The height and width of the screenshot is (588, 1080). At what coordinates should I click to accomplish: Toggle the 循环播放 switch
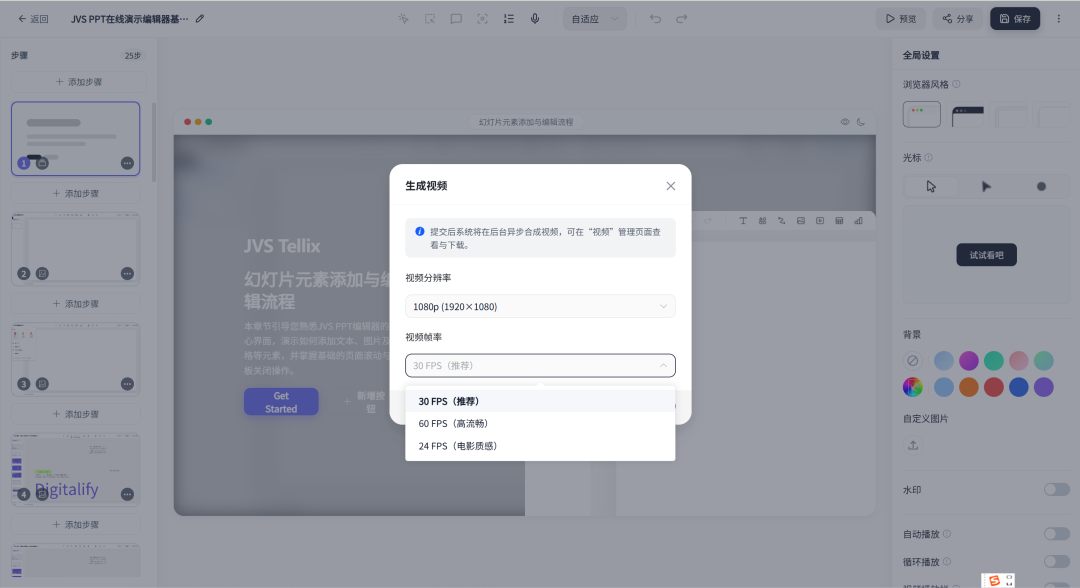[1057, 561]
